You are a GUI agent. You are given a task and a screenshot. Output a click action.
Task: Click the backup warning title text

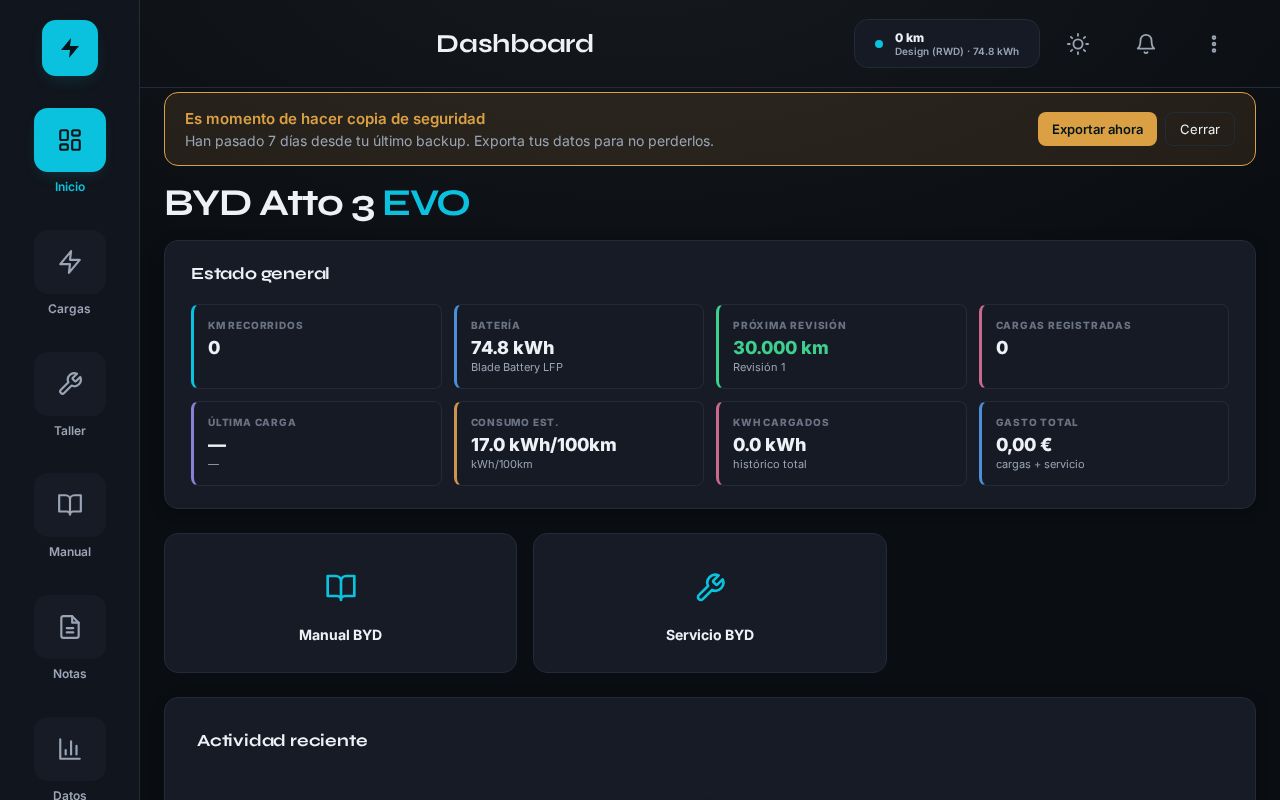335,119
